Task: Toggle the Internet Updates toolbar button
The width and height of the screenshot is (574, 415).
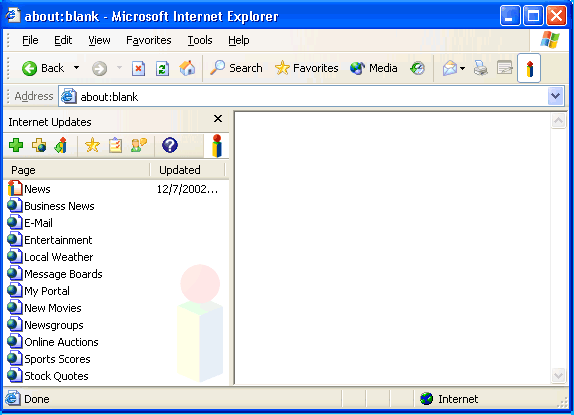Action: pyautogui.click(x=529, y=68)
